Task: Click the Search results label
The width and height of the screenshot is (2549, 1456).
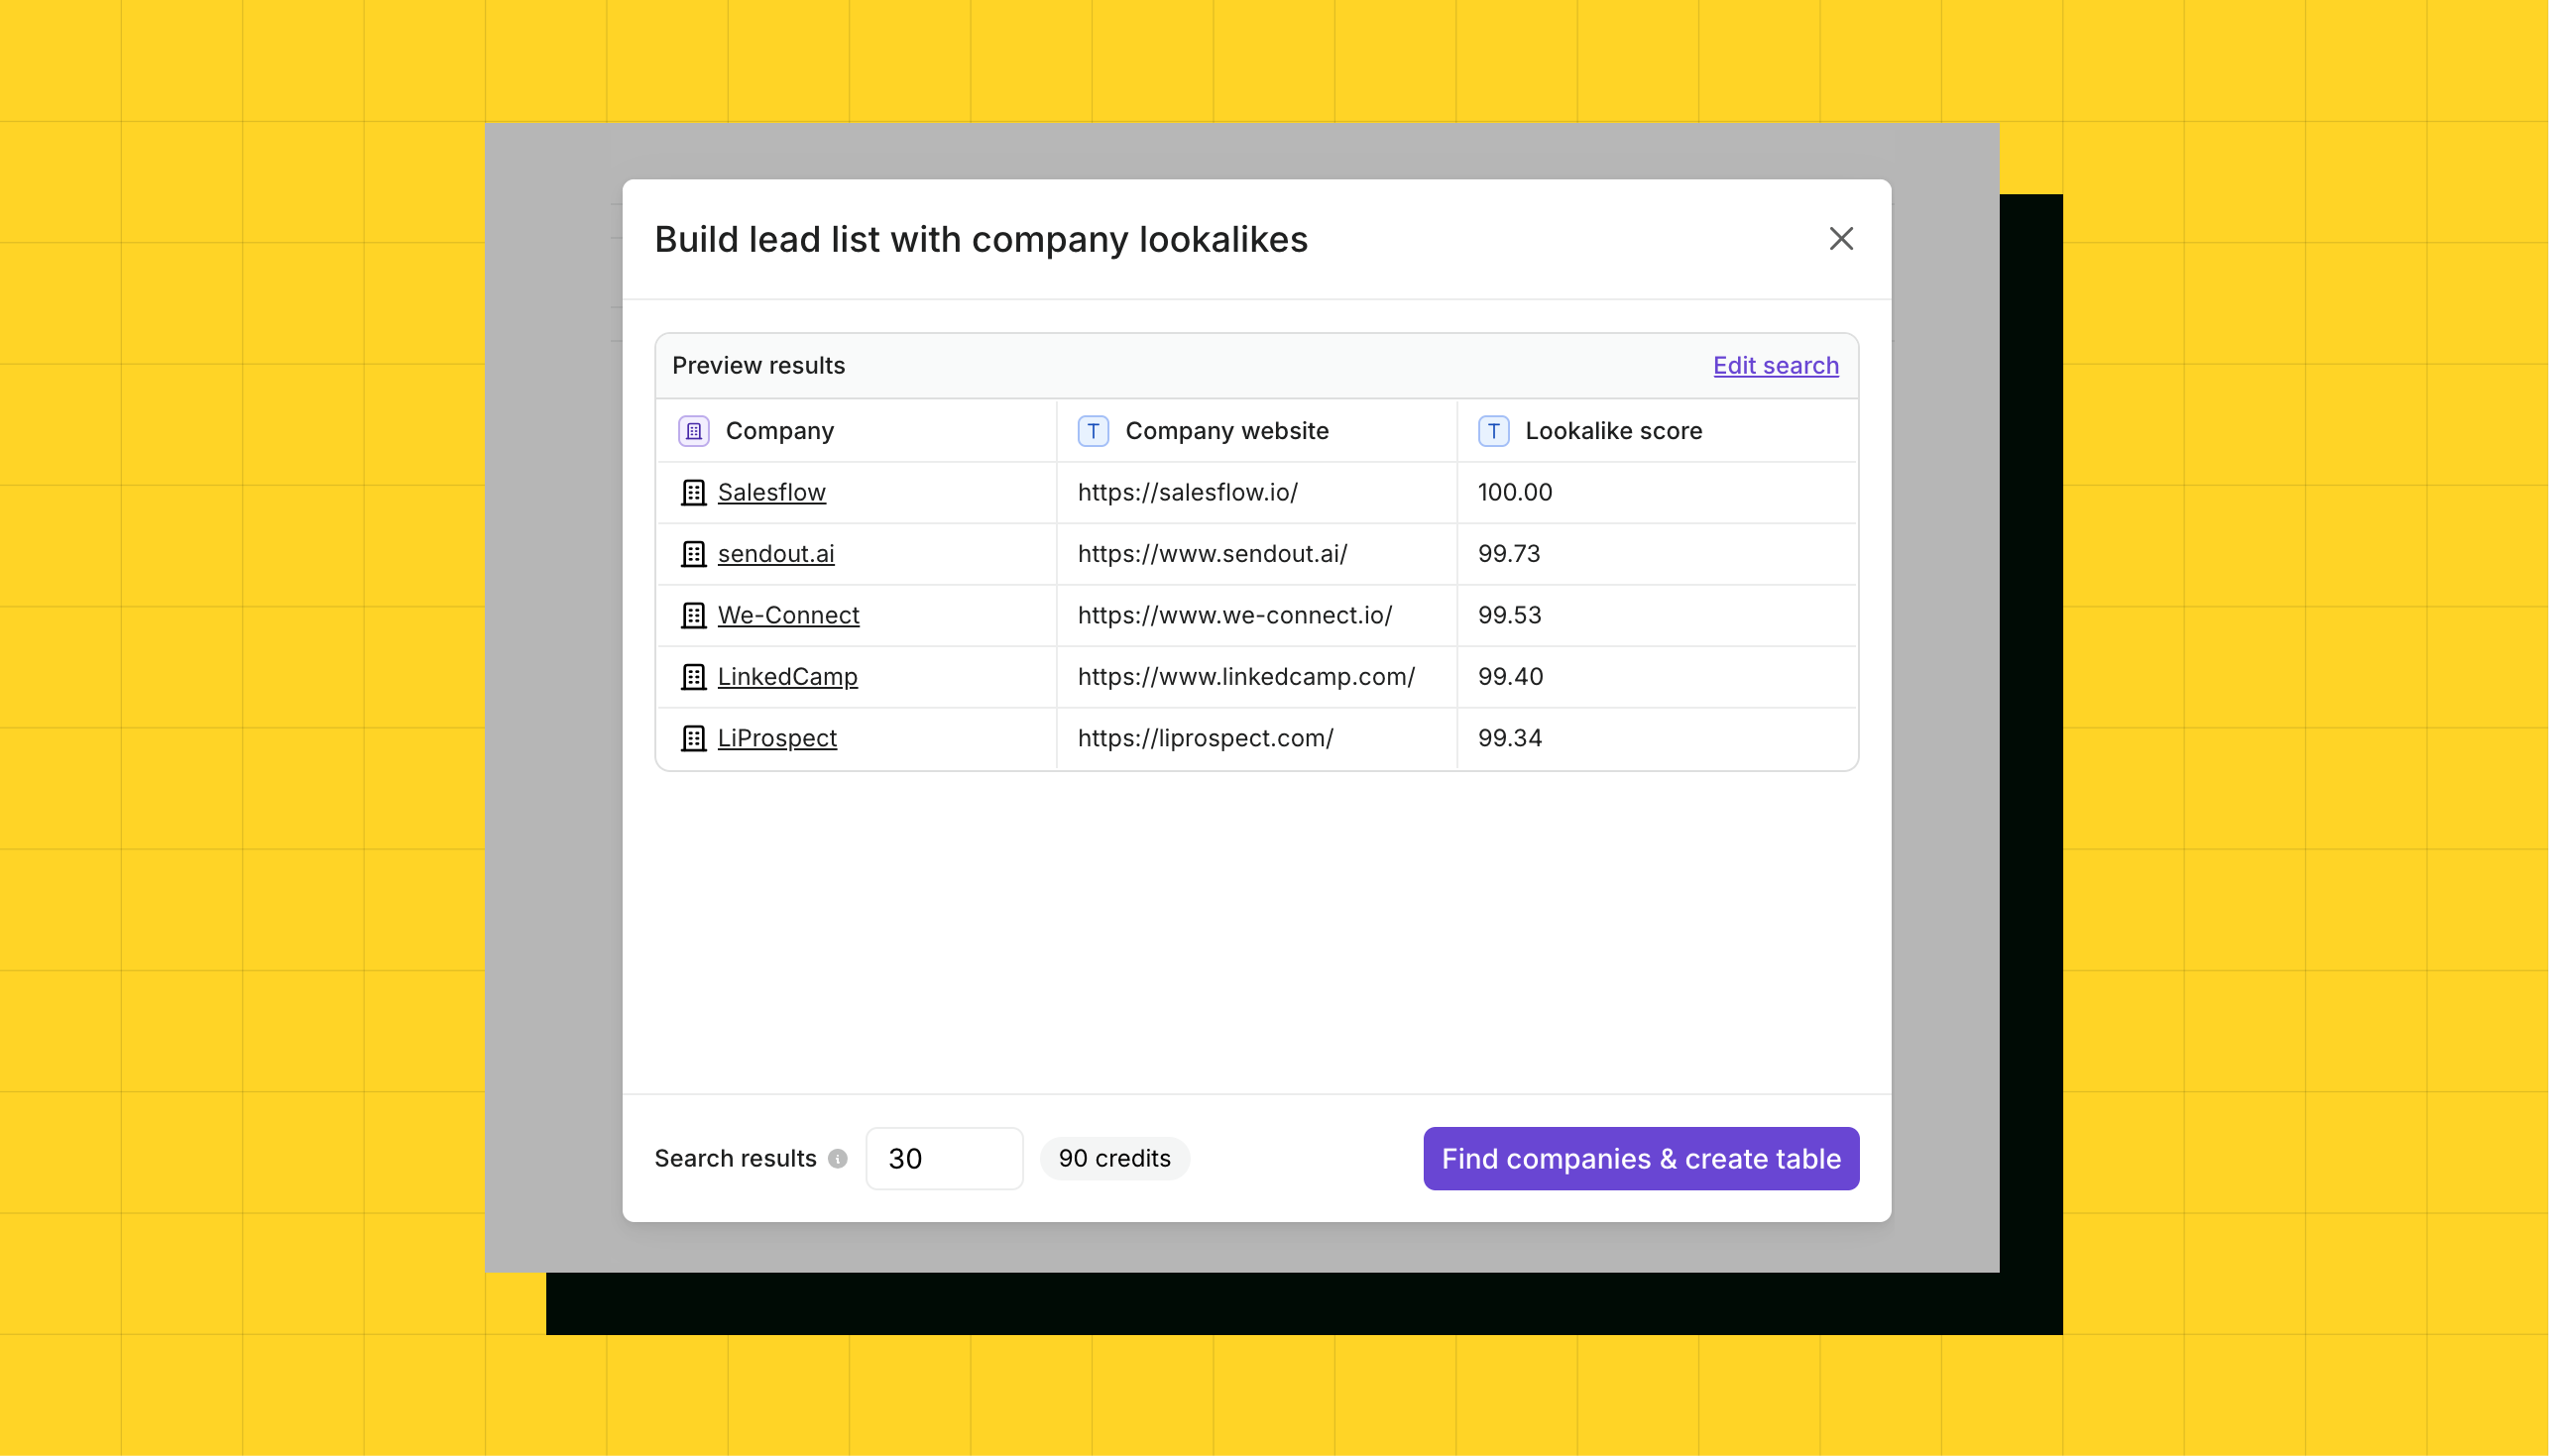Action: pyautogui.click(x=735, y=1158)
